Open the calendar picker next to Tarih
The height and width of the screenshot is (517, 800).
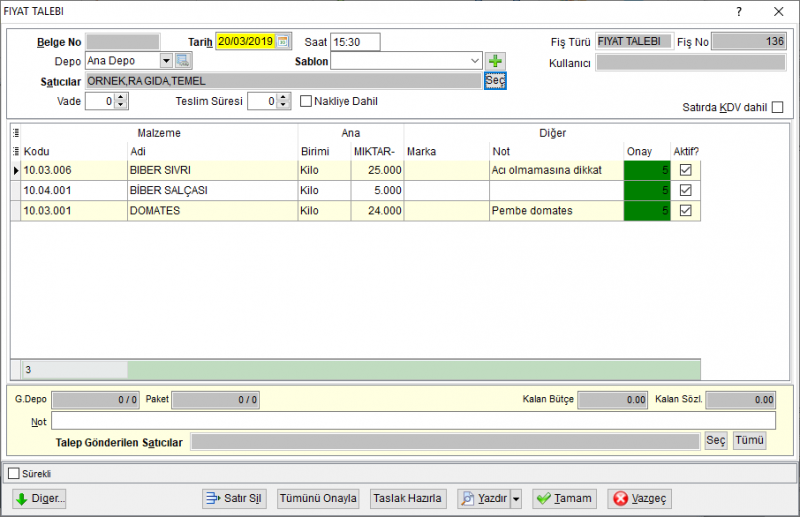tap(283, 41)
